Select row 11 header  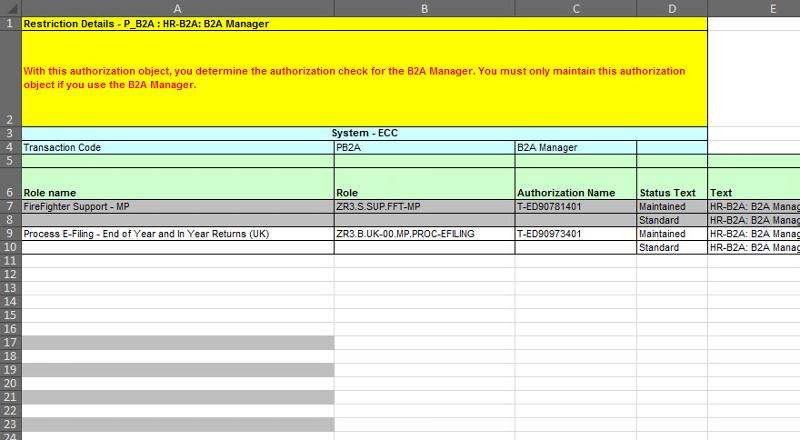tap(10, 260)
